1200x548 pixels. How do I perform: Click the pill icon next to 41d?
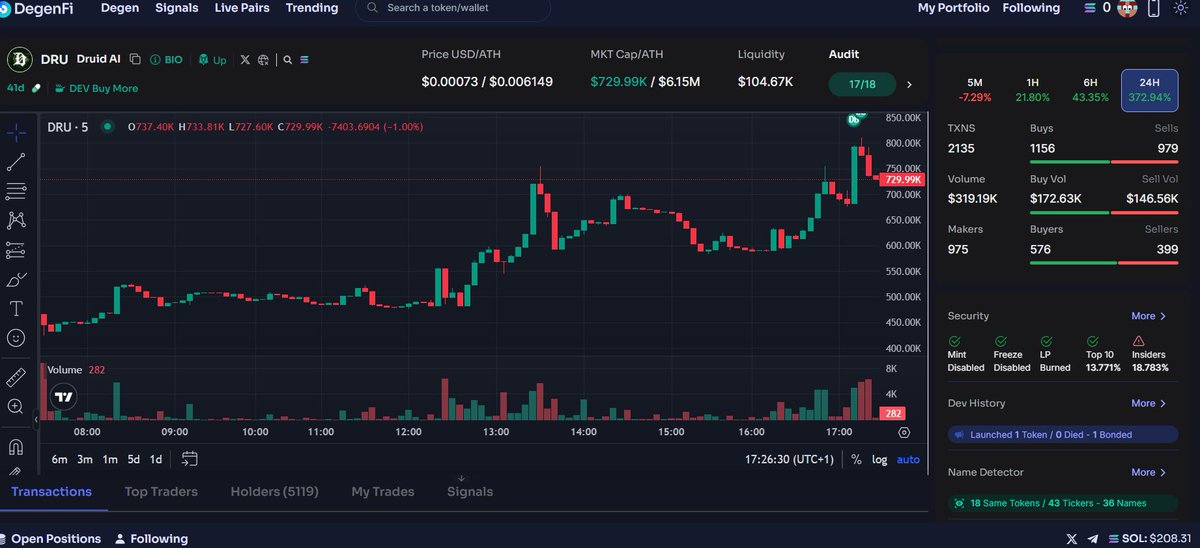pos(37,88)
